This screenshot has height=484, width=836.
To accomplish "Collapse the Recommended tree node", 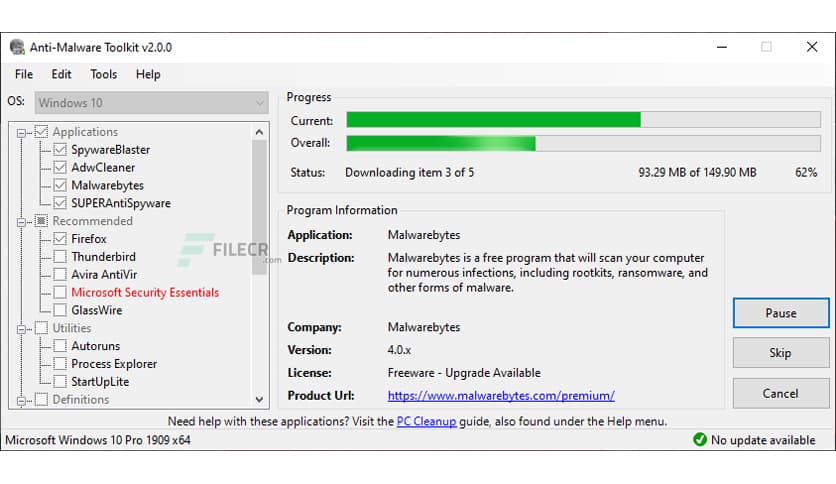I will coord(21,222).
